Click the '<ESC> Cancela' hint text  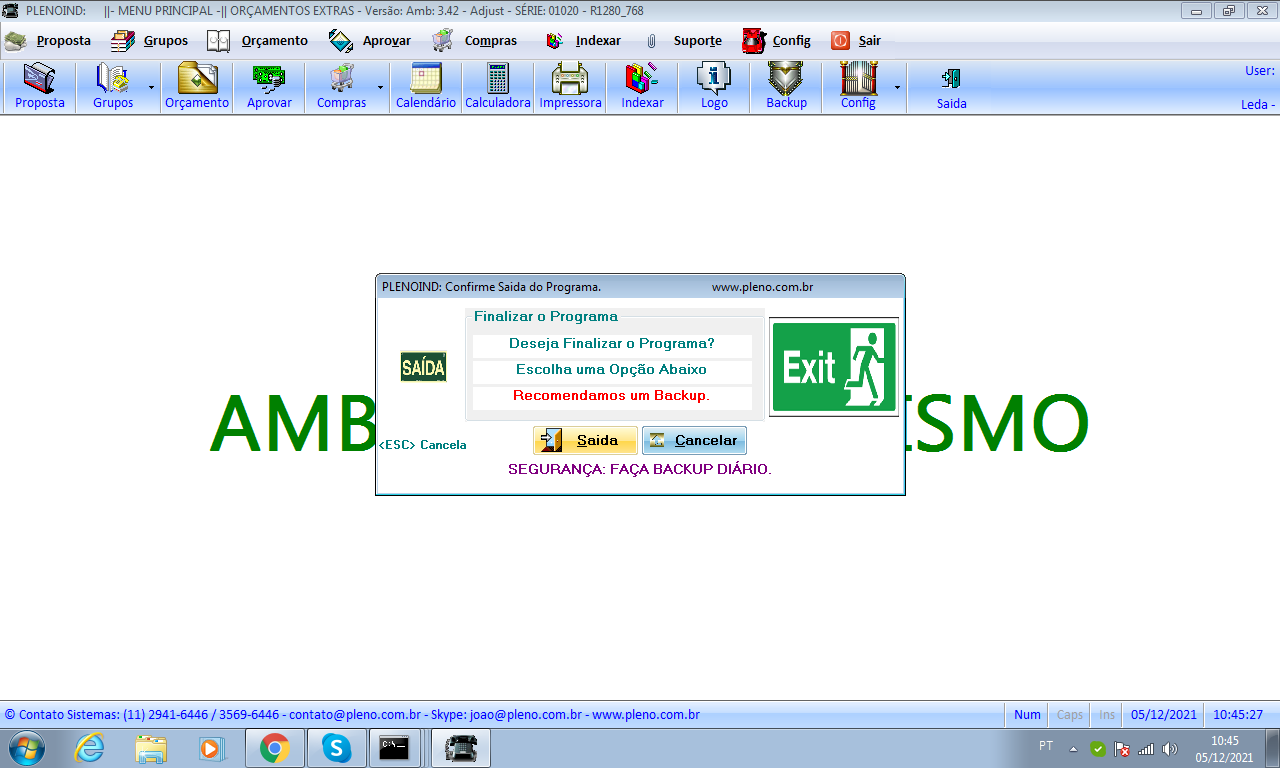[x=423, y=445]
